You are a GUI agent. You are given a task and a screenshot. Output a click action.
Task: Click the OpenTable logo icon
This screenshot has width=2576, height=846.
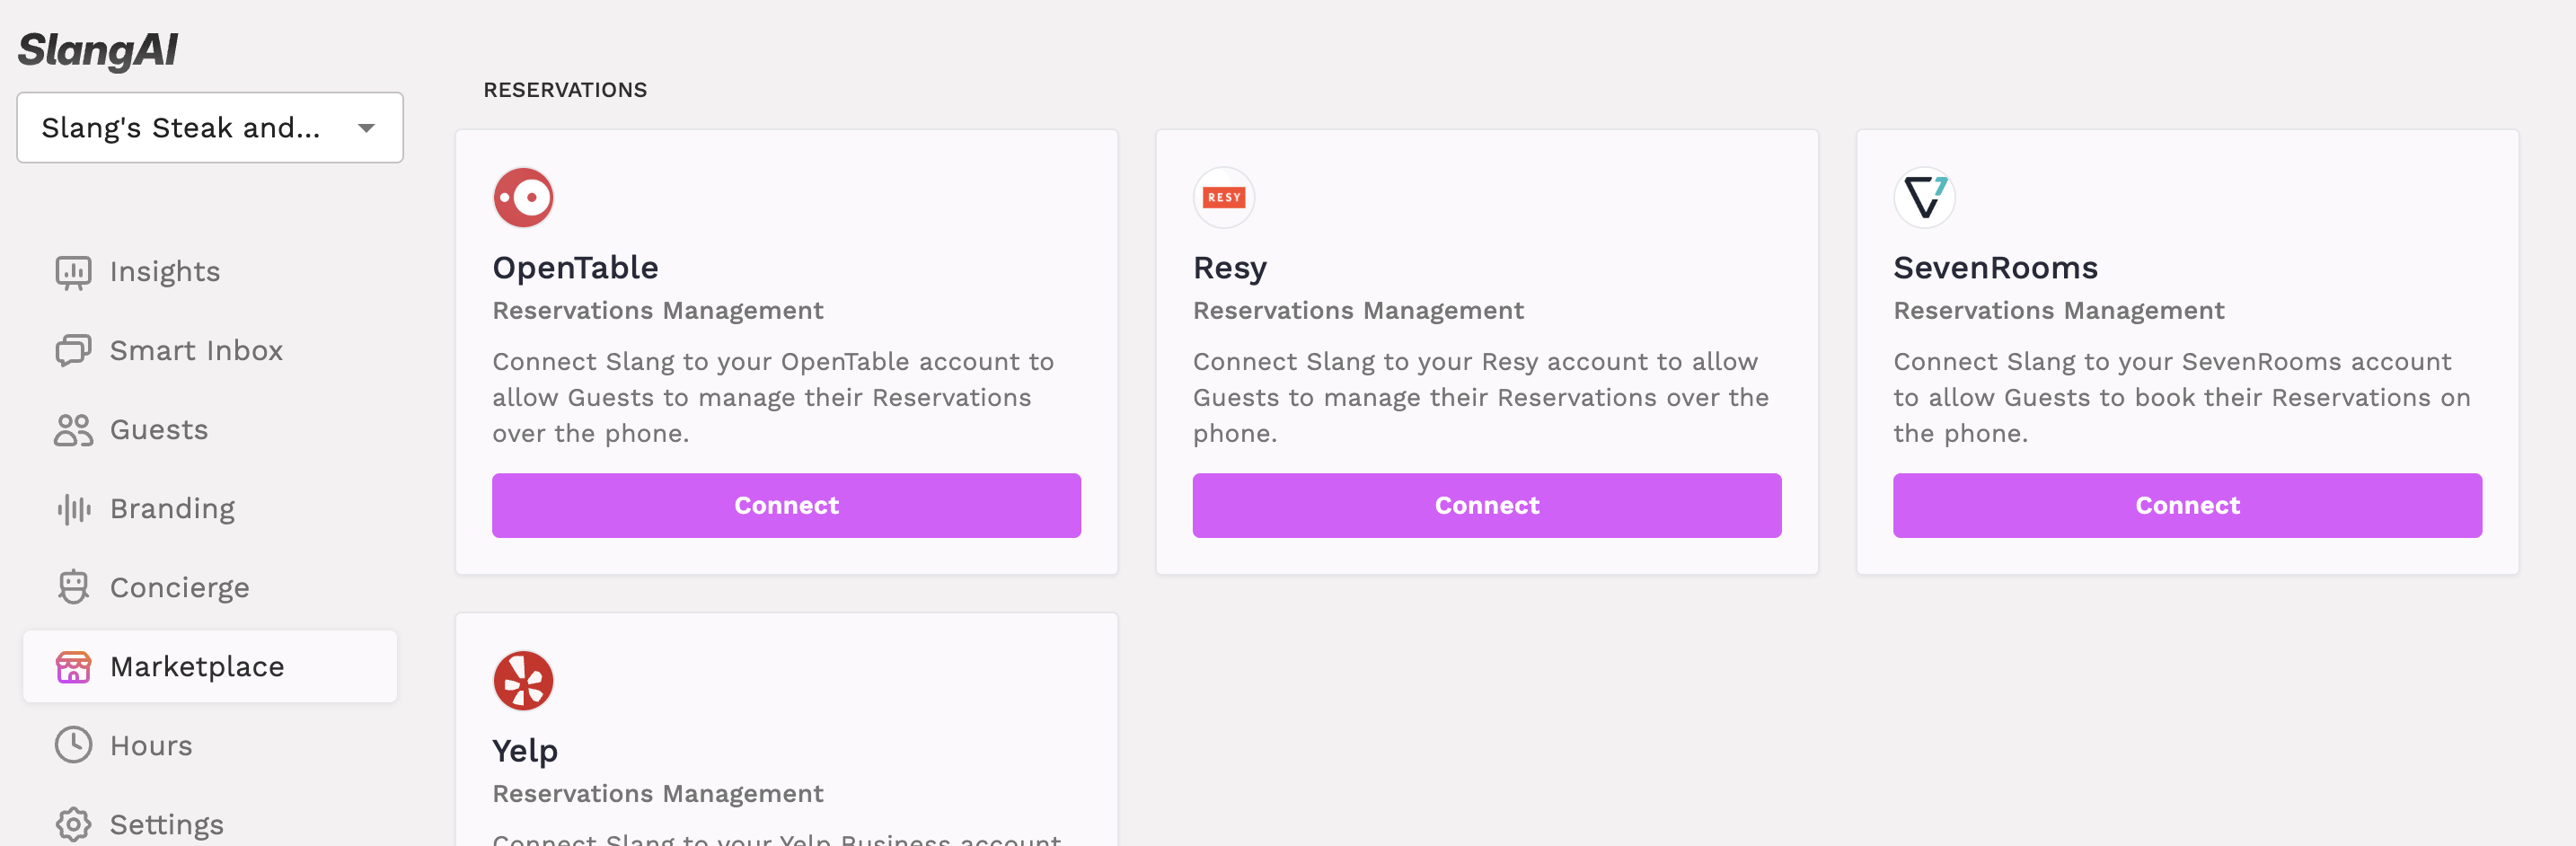click(523, 198)
